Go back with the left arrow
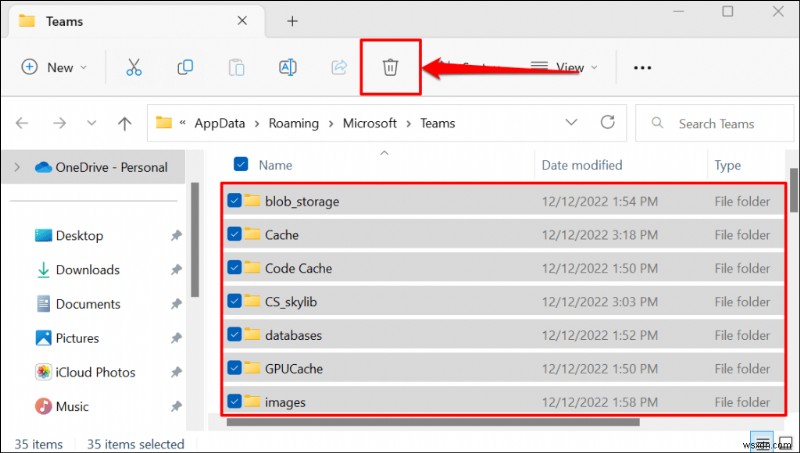 pos(22,123)
